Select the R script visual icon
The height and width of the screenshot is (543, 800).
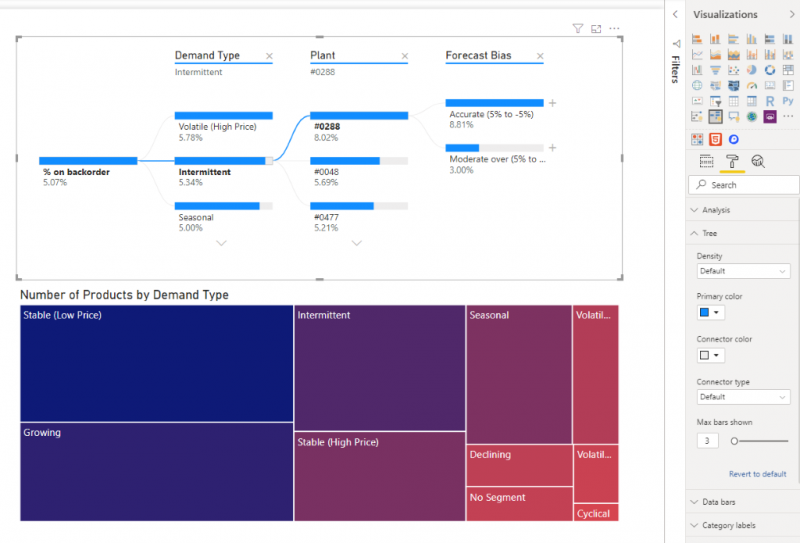(770, 101)
